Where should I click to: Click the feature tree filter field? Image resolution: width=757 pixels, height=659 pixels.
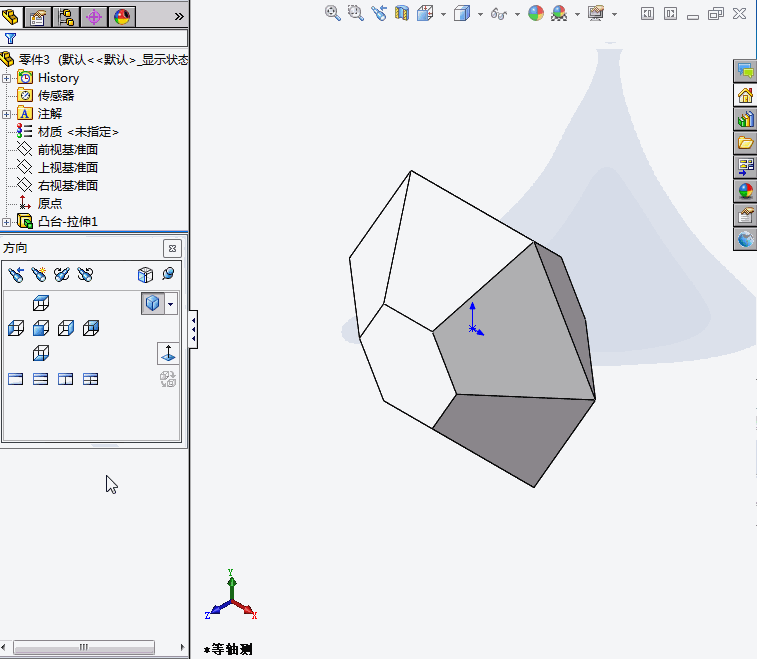coord(94,38)
